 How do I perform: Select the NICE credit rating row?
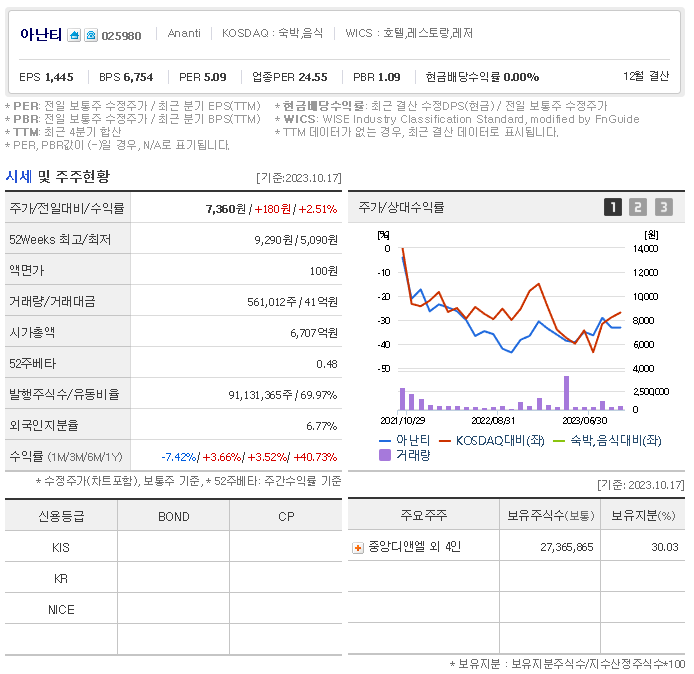[x=174, y=609]
